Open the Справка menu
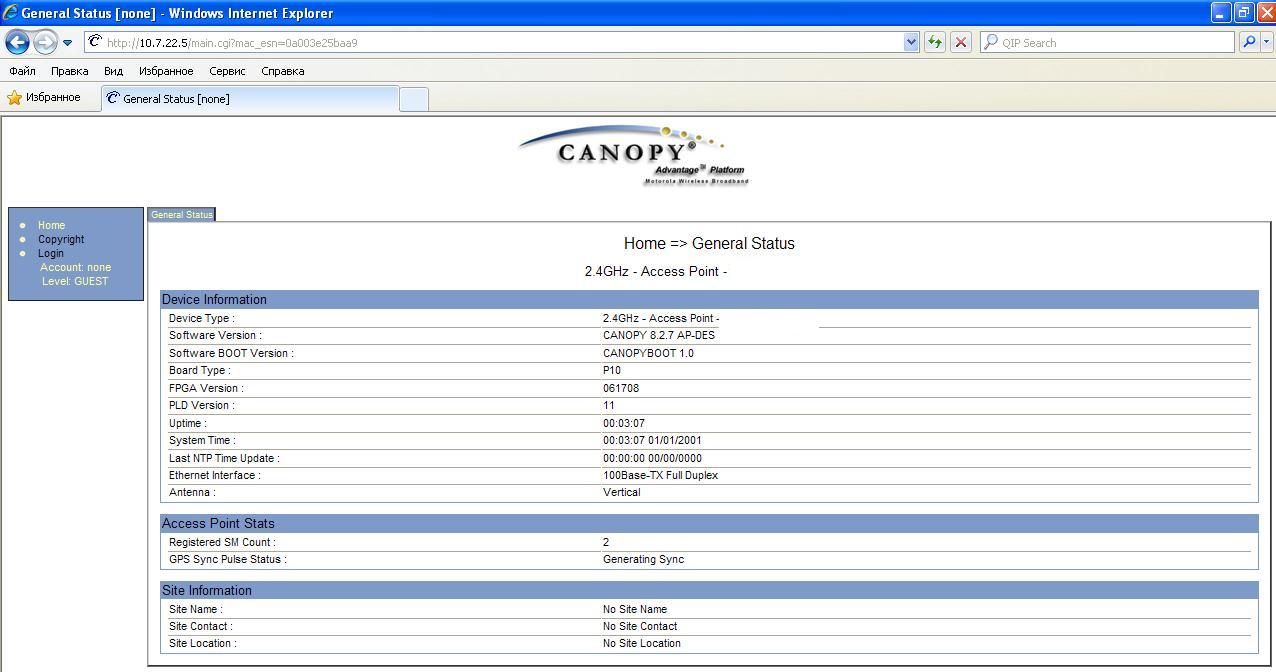 (282, 71)
